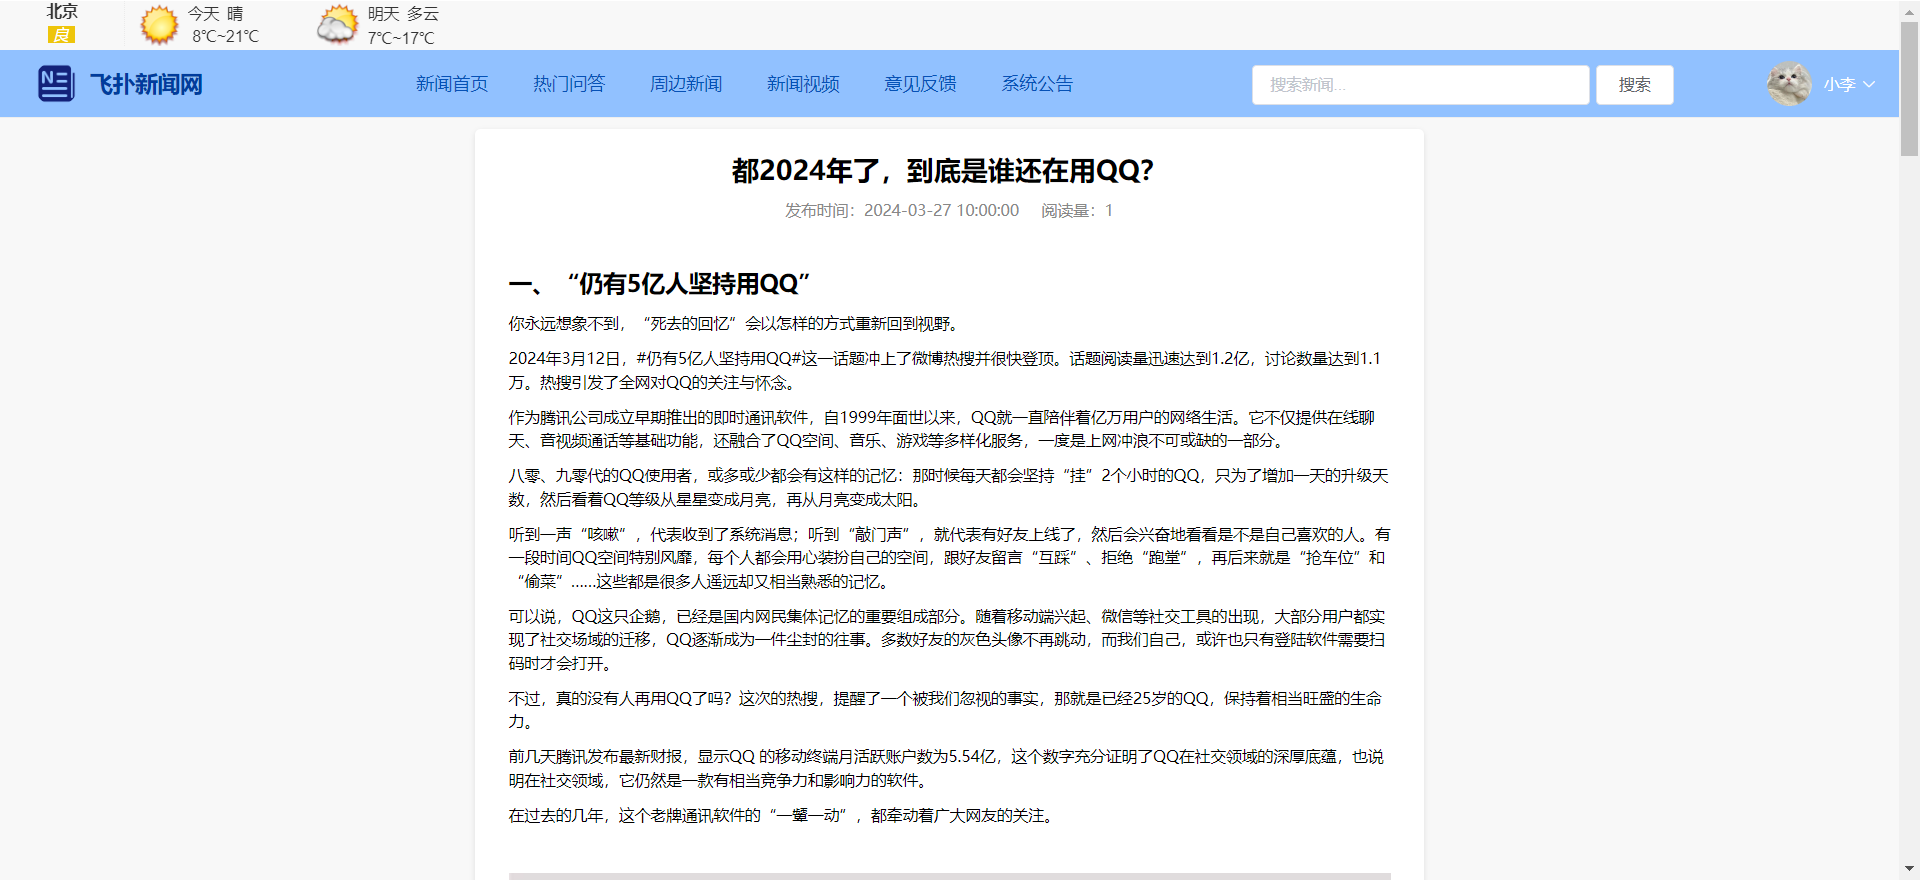
Task: Open the cat avatar profile picture
Action: [x=1788, y=84]
